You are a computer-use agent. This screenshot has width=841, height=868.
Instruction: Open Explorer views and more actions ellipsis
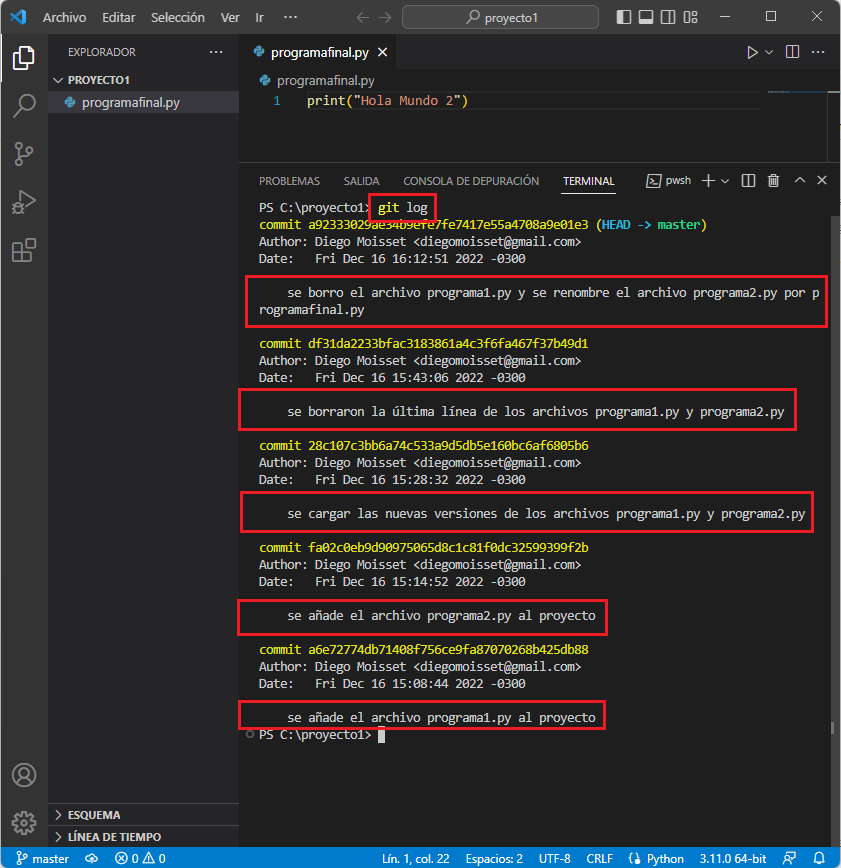[x=216, y=52]
